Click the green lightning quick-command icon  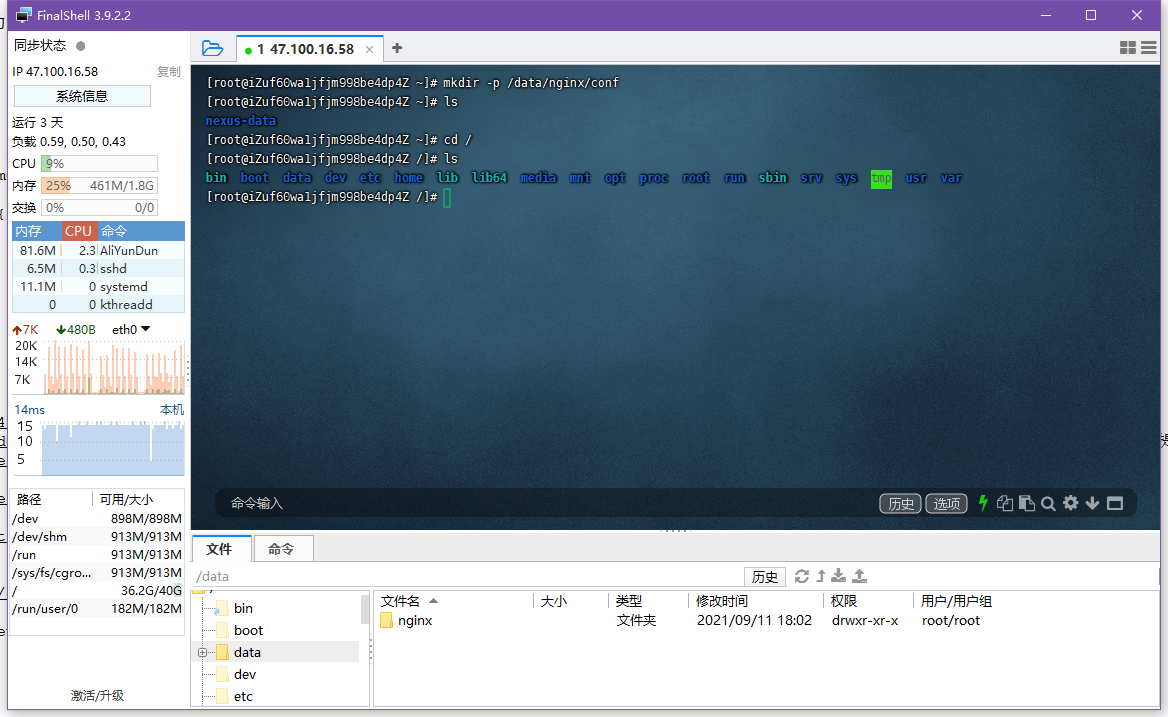[x=983, y=503]
